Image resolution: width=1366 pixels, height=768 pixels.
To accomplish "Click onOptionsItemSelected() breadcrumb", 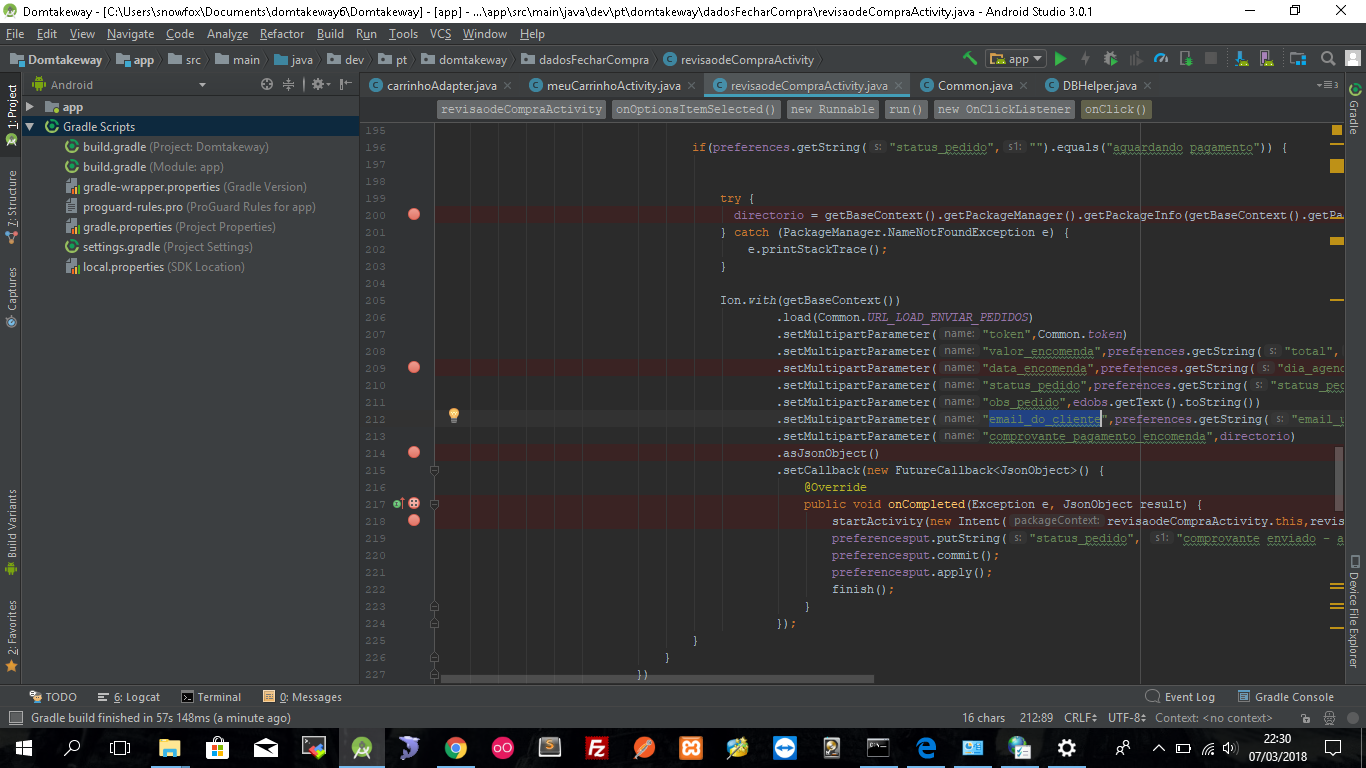I will pyautogui.click(x=697, y=109).
